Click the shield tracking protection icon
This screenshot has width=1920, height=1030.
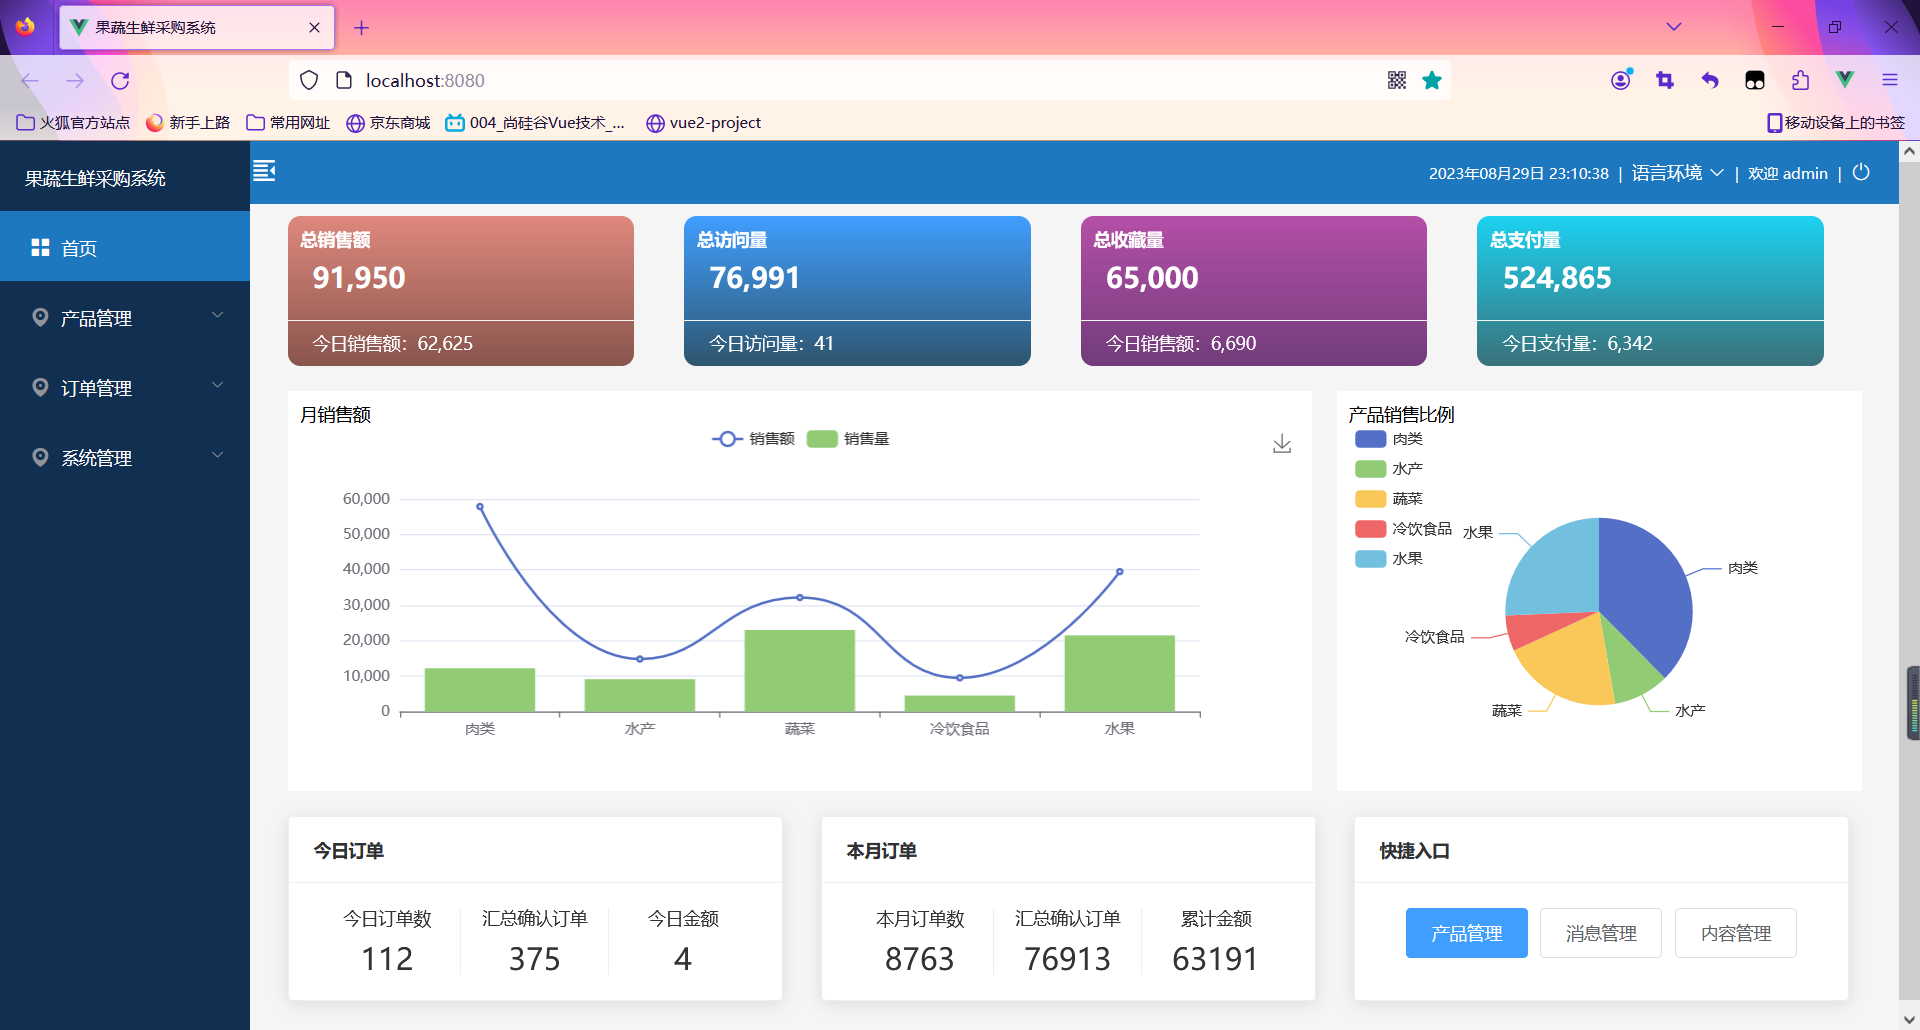[x=309, y=80]
